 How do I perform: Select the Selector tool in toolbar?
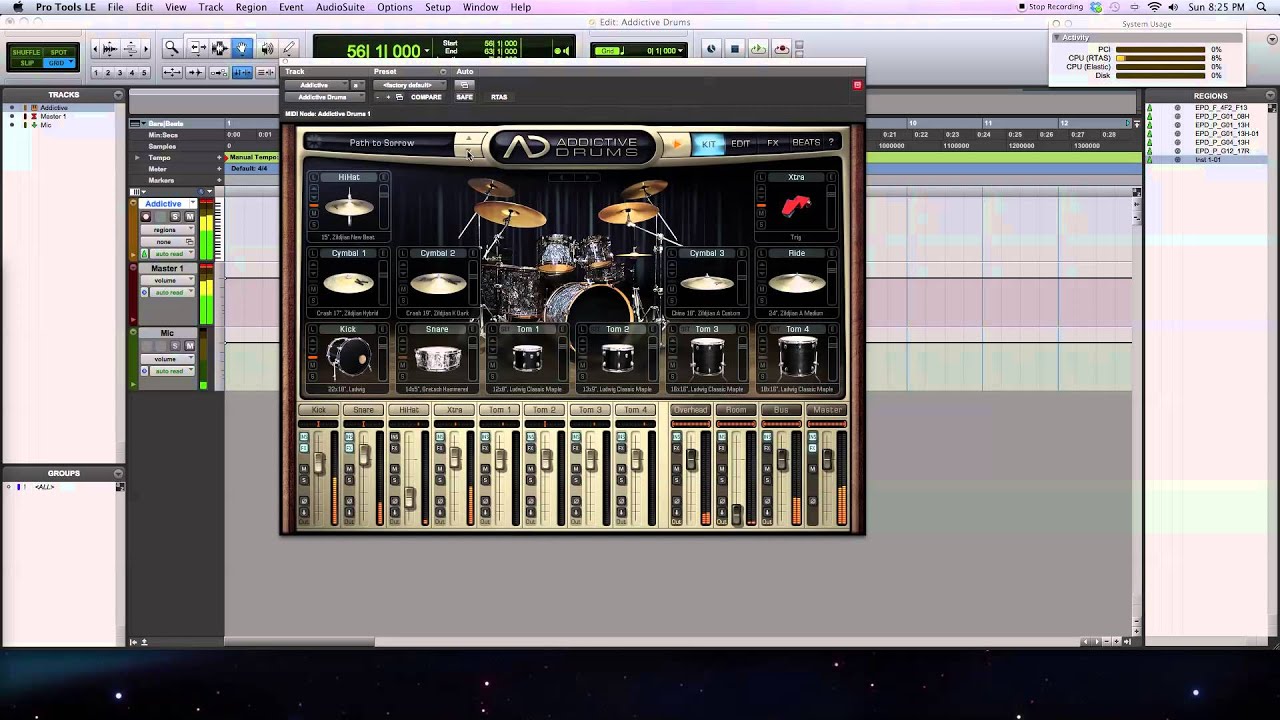pyautogui.click(x=219, y=48)
